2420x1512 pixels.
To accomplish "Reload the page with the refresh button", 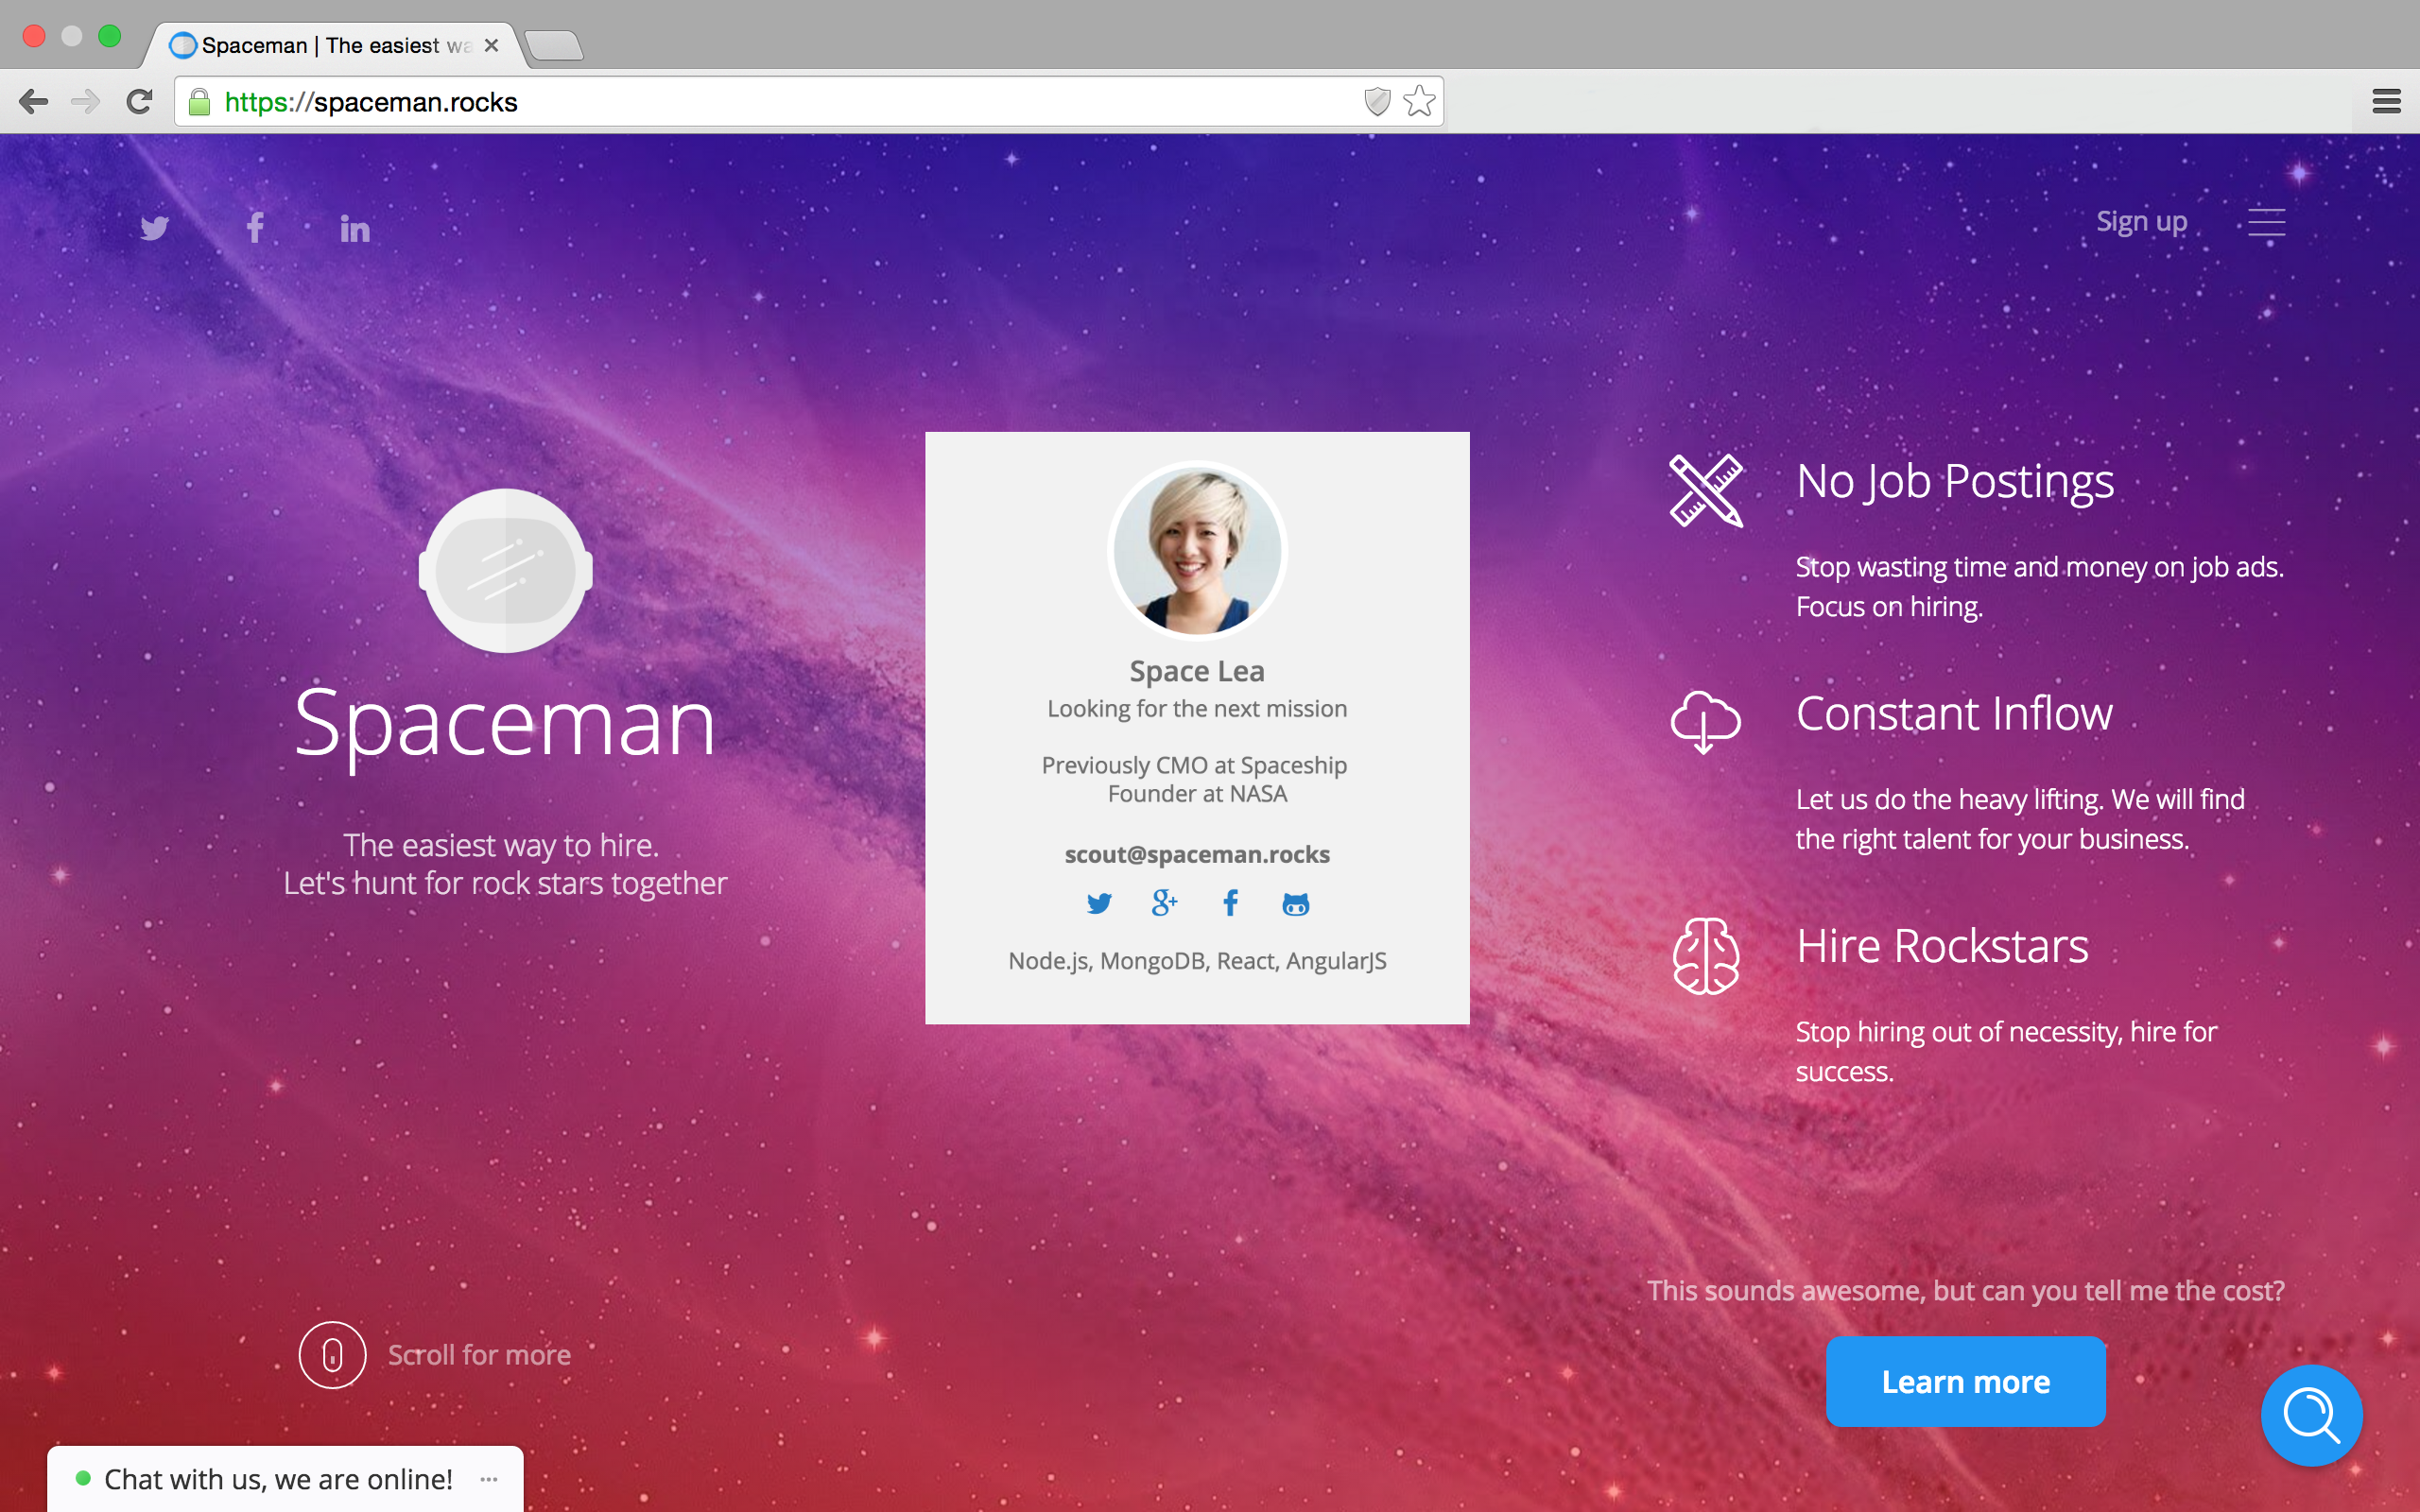I will 139,101.
